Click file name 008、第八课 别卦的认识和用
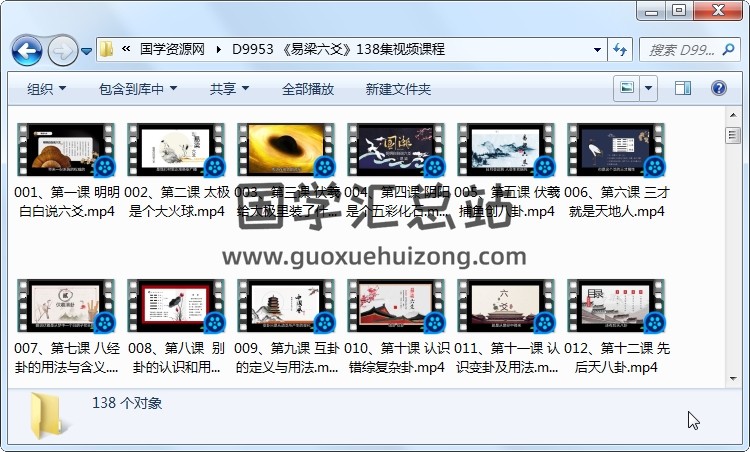 click(176, 357)
